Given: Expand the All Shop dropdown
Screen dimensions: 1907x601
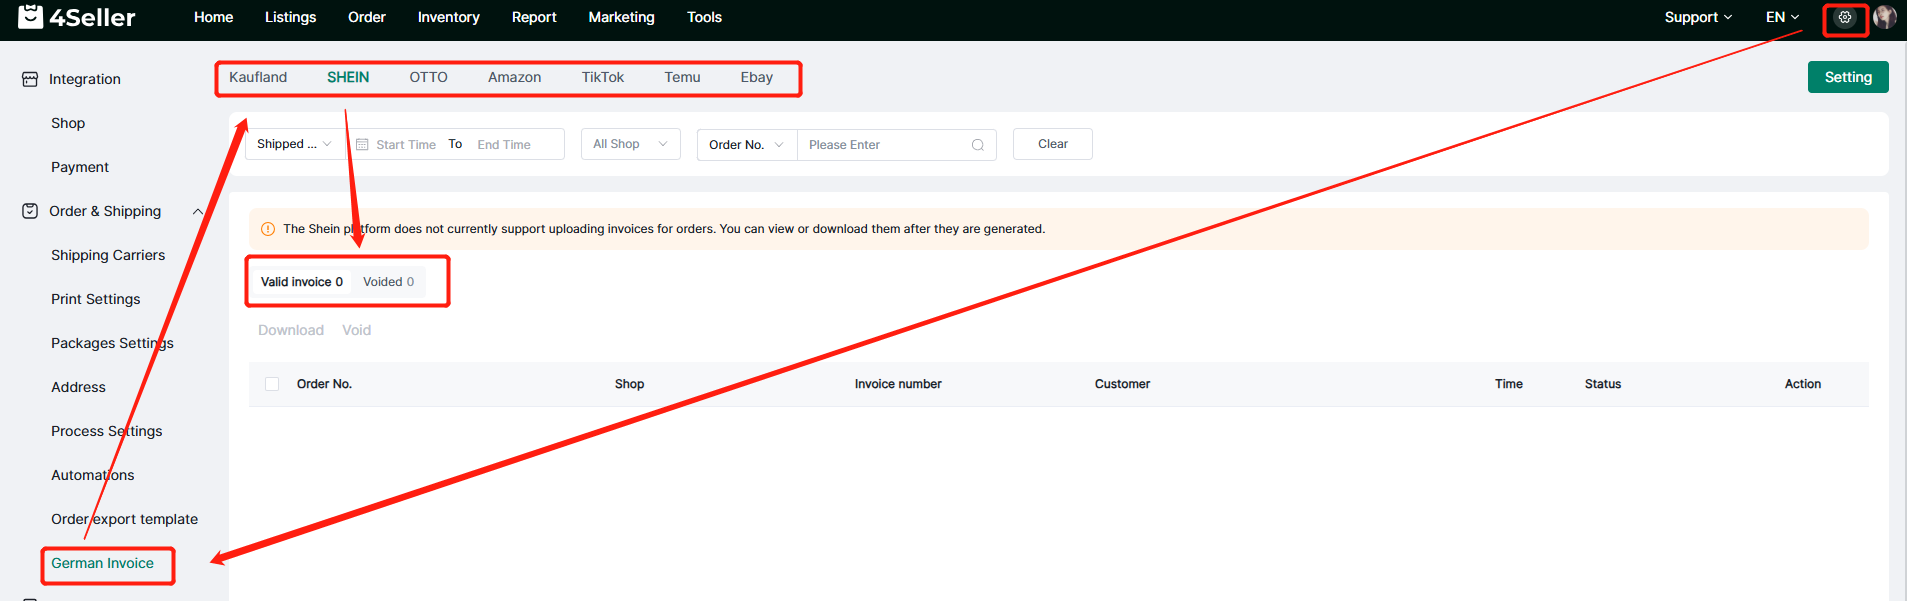Looking at the screenshot, I should point(630,144).
